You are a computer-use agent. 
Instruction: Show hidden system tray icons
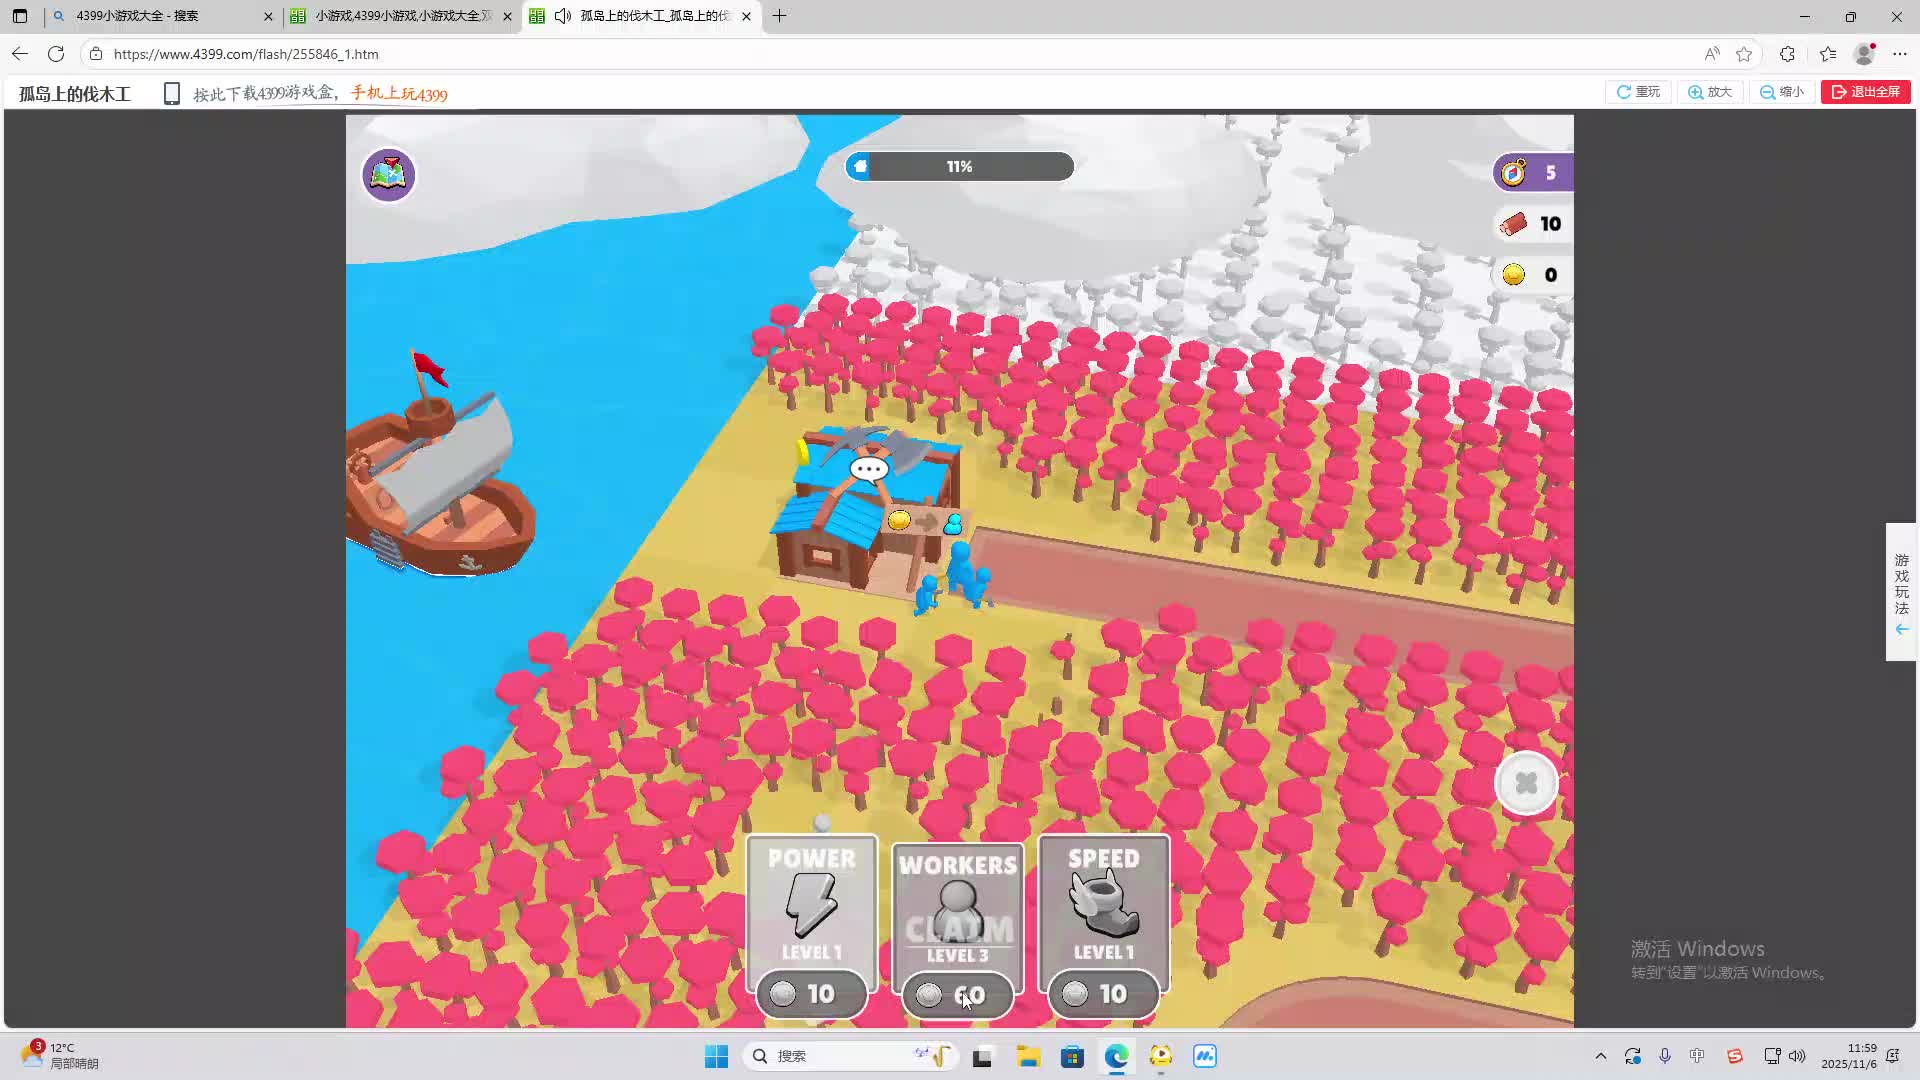1601,1056
